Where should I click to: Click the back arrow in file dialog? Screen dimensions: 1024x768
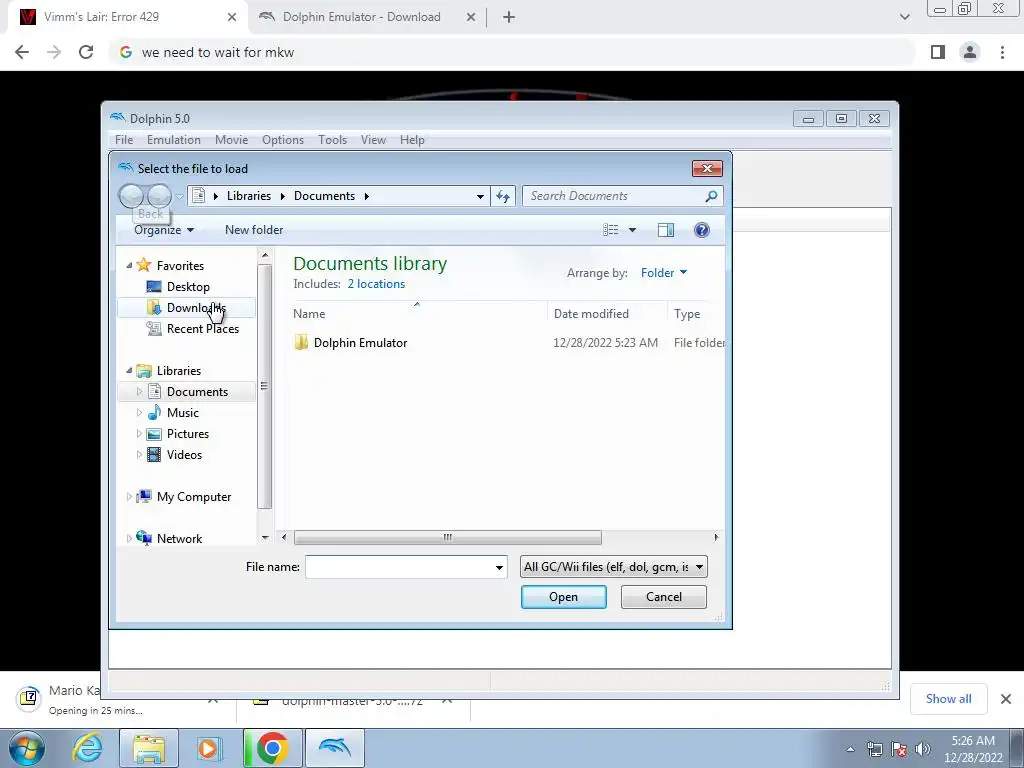(132, 195)
